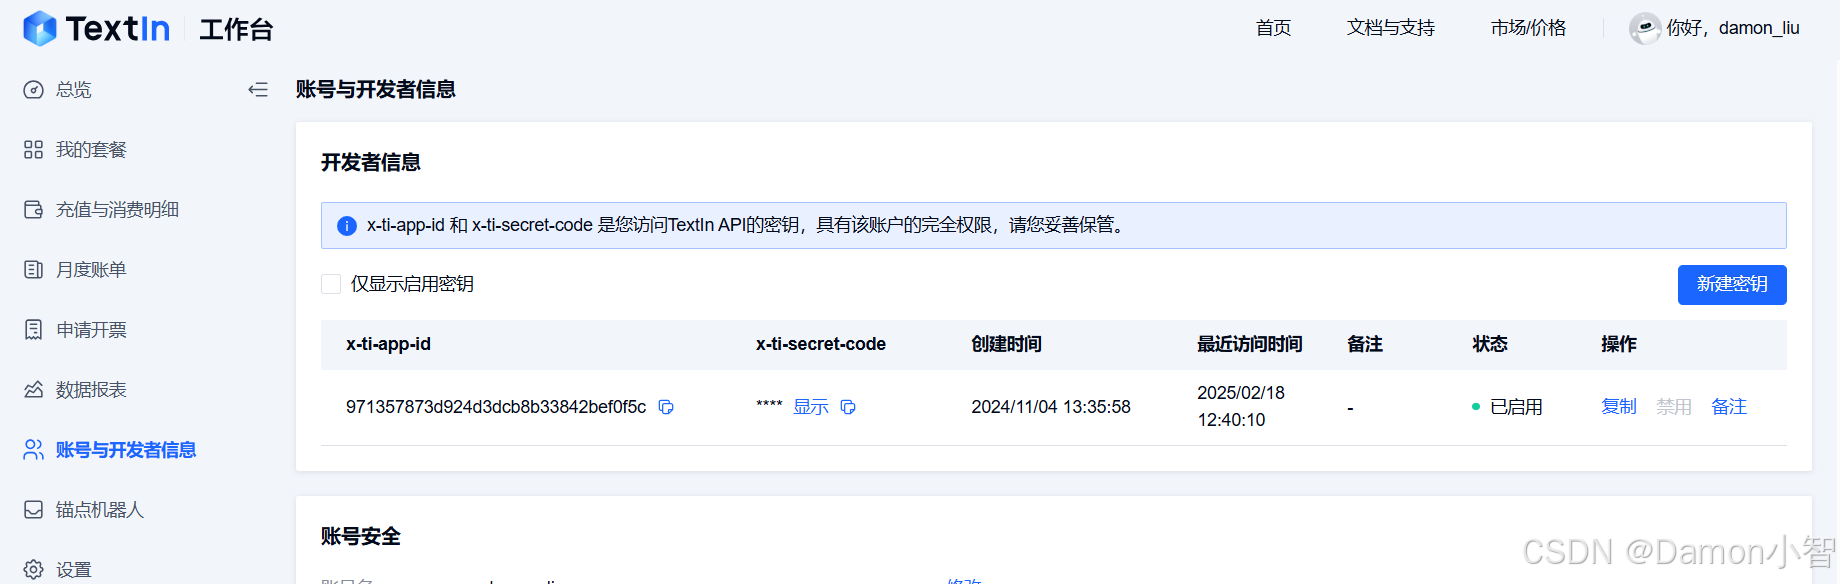Viewport: 1840px width, 584px height.
Task: Click the 开发者信息 section heading
Action: (x=371, y=163)
